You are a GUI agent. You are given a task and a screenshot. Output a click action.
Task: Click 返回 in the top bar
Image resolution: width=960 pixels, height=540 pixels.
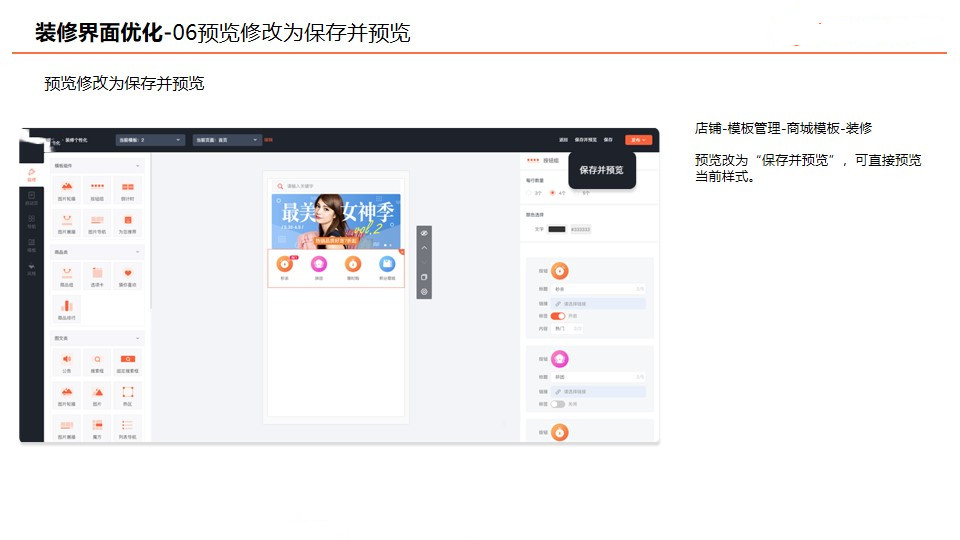(563, 140)
